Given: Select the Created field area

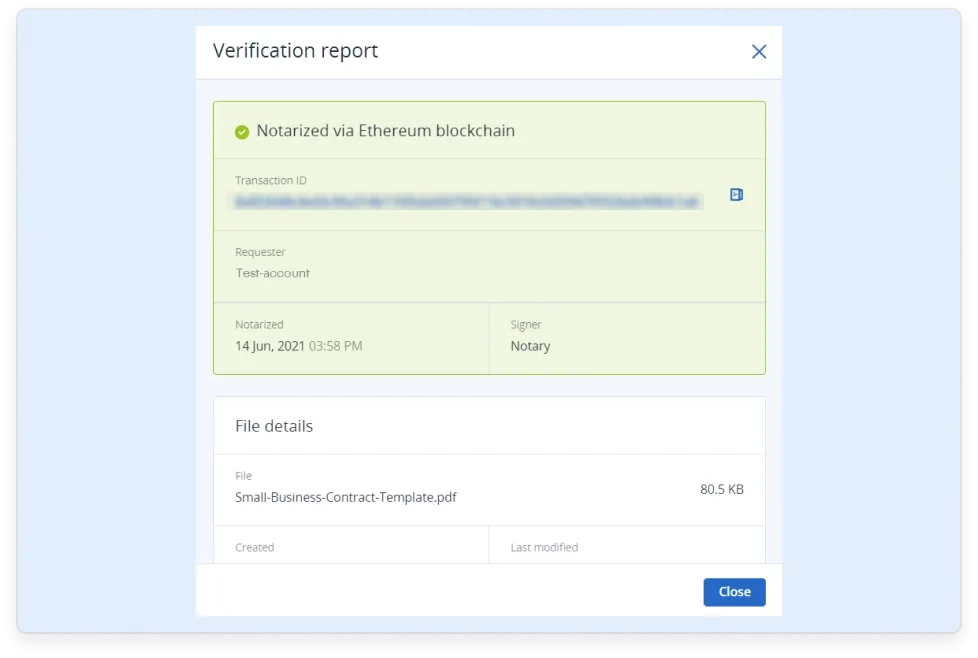Looking at the screenshot, I should 254,547.
